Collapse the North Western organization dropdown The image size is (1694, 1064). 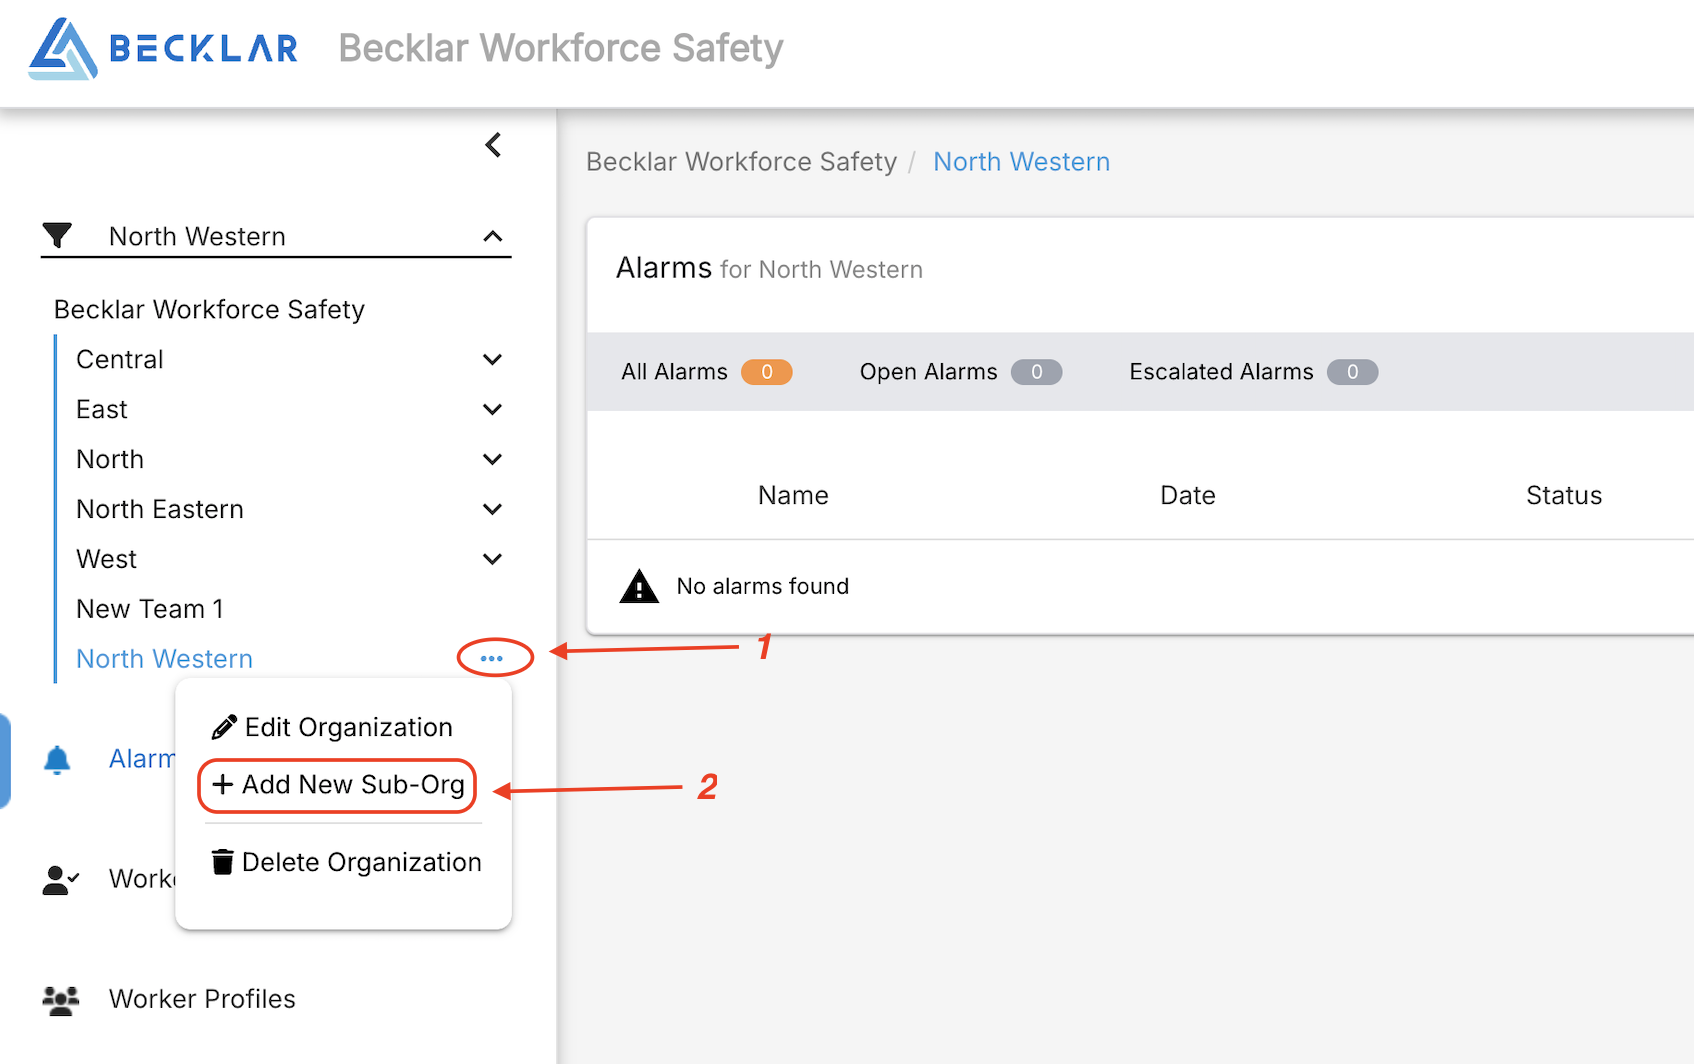pos(492,236)
